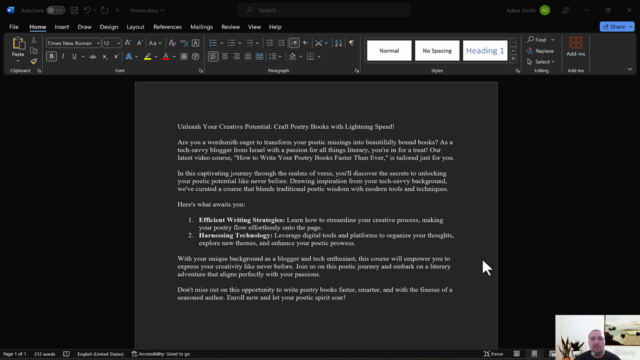Toggle Italic formatting
Image resolution: width=640 pixels, height=360 pixels.
point(63,56)
